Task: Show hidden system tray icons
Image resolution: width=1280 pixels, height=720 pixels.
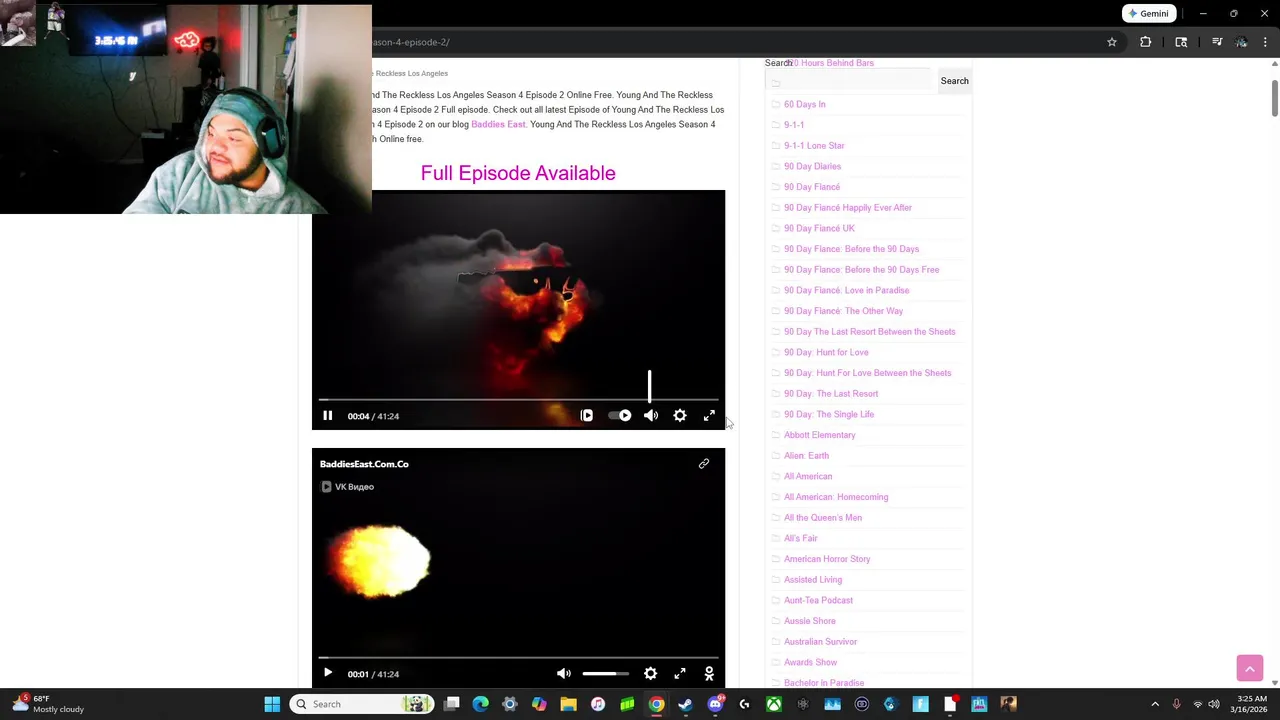Action: click(1155, 704)
